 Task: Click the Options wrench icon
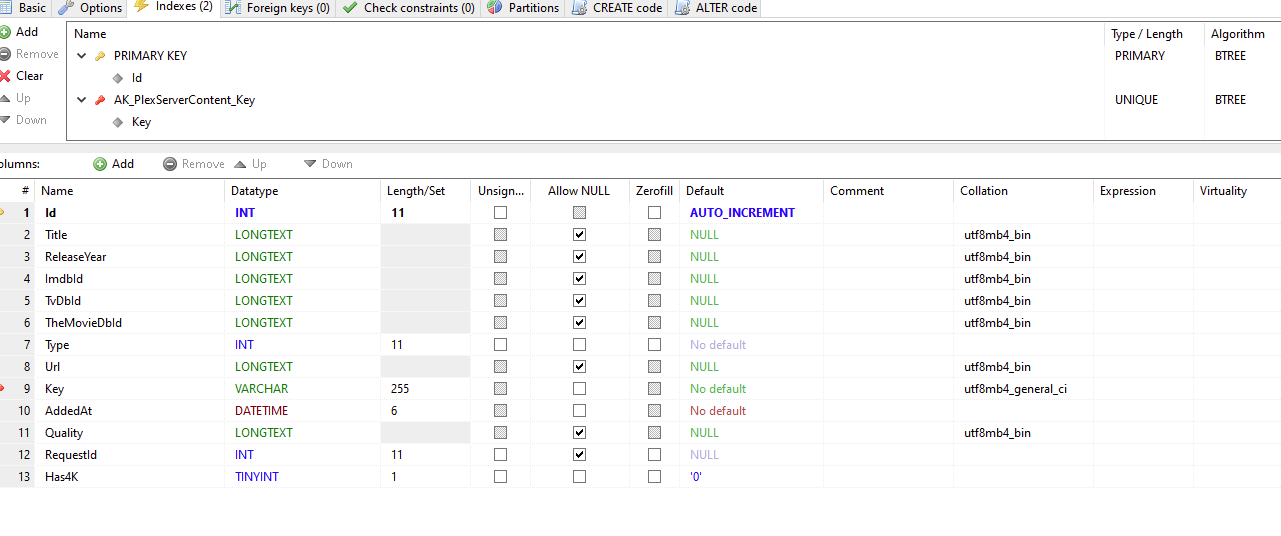click(x=66, y=8)
